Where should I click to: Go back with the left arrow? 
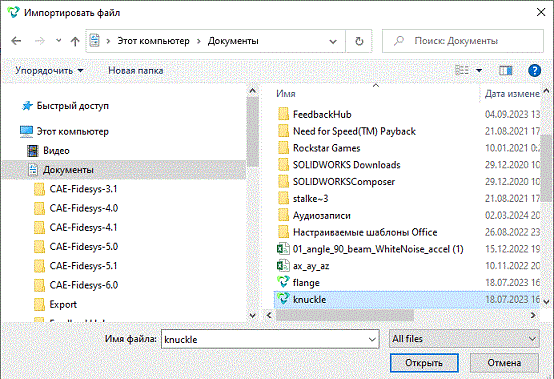point(16,41)
